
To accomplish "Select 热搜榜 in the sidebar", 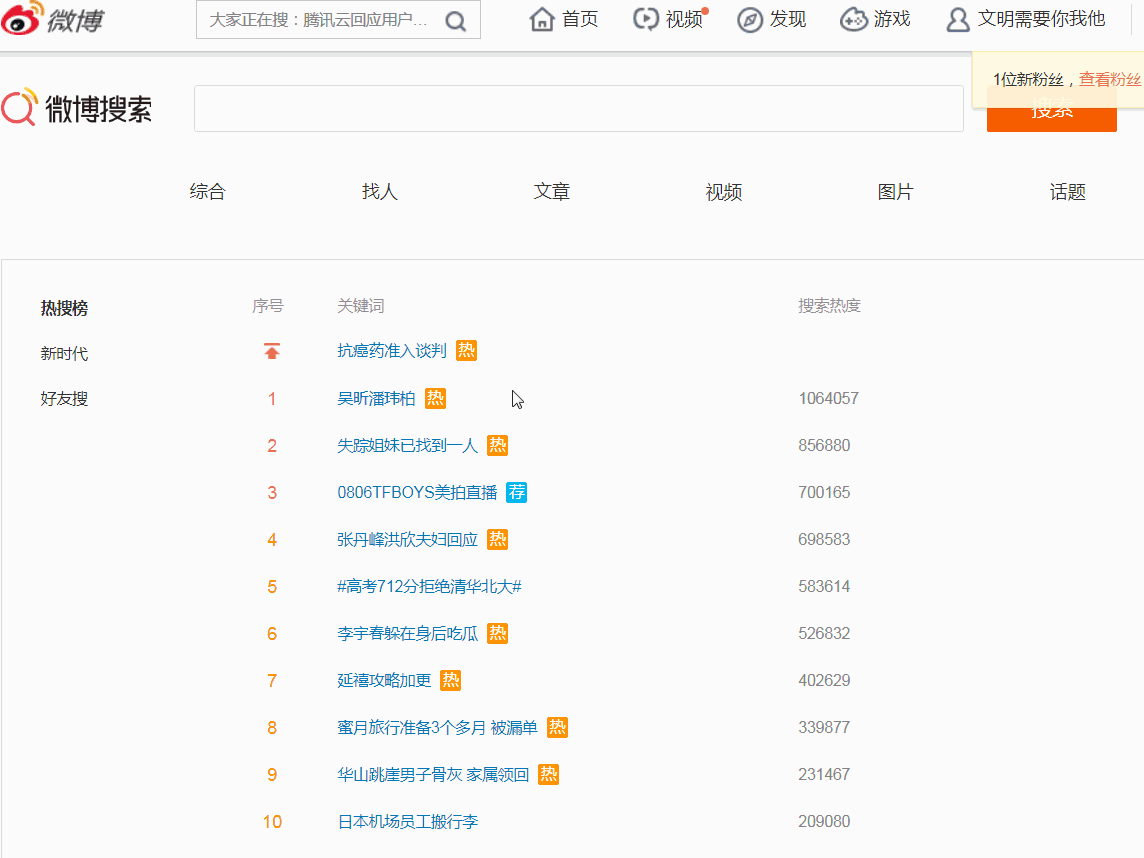I will point(64,308).
